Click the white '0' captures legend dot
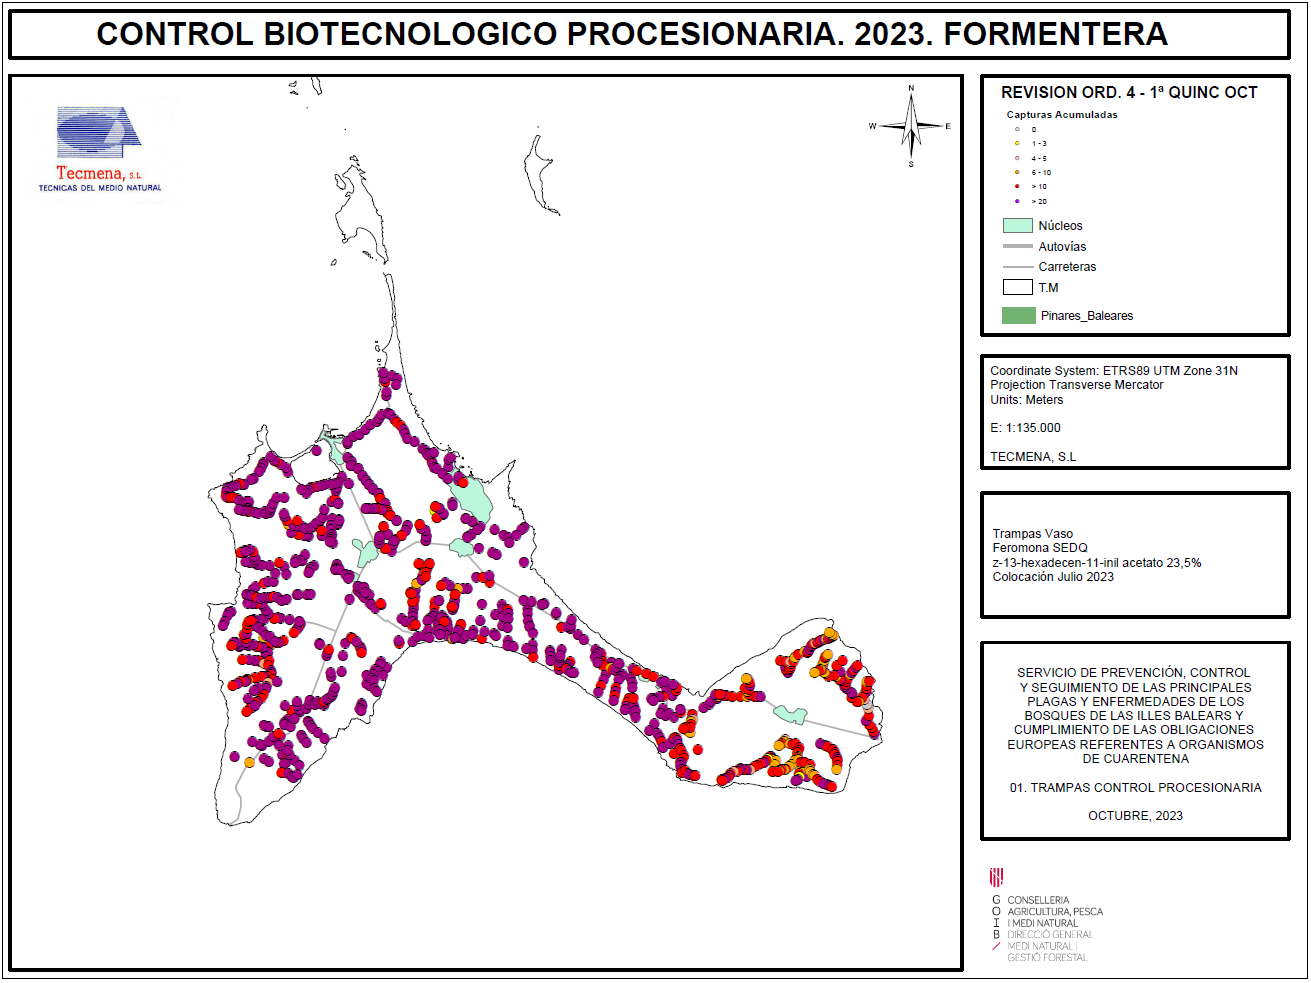The height and width of the screenshot is (983, 1311). click(1017, 129)
